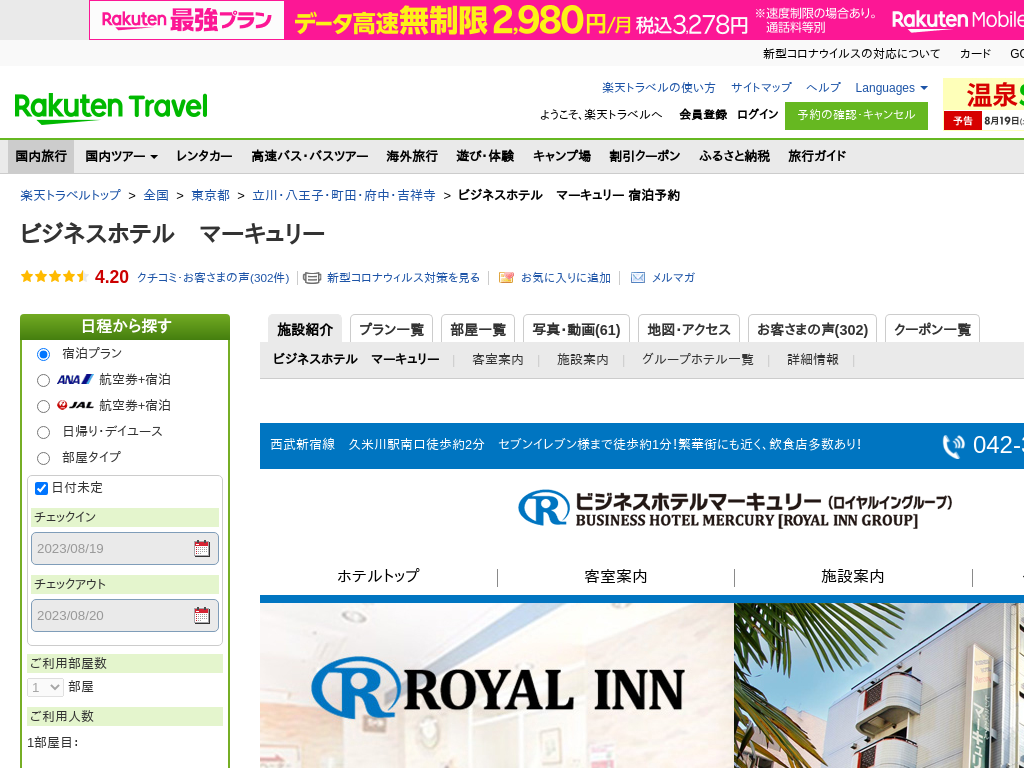Click the 予約の確認・キャンセル button
Screen dimensions: 1024x768
click(856, 116)
